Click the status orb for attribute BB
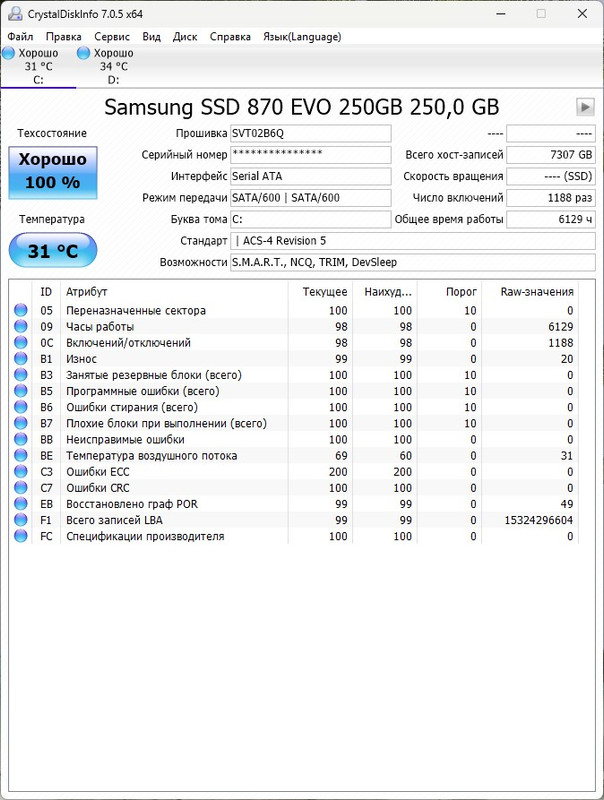The width and height of the screenshot is (604, 800). point(20,439)
